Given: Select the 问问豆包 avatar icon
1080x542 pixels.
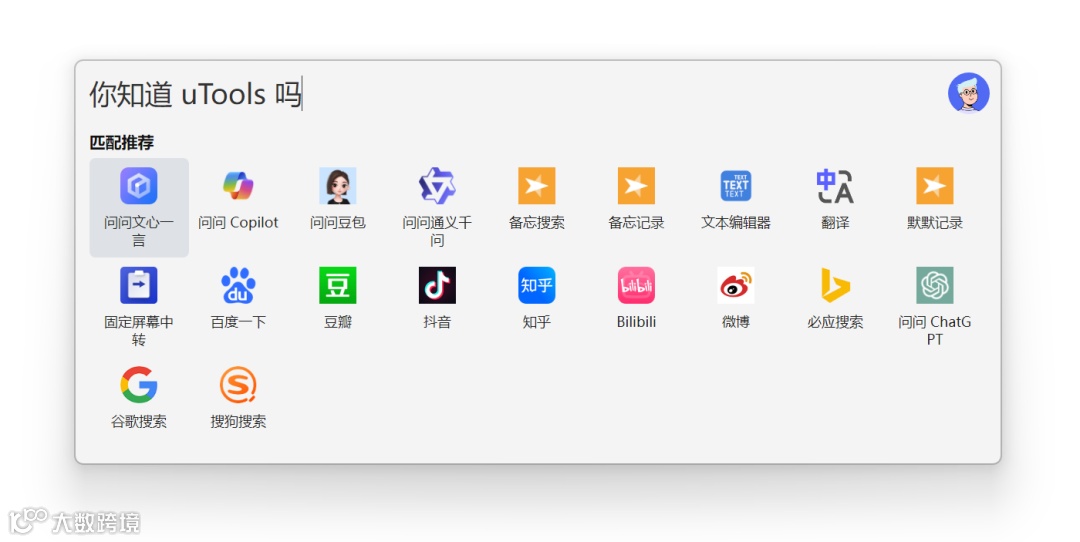Looking at the screenshot, I should [x=338, y=186].
